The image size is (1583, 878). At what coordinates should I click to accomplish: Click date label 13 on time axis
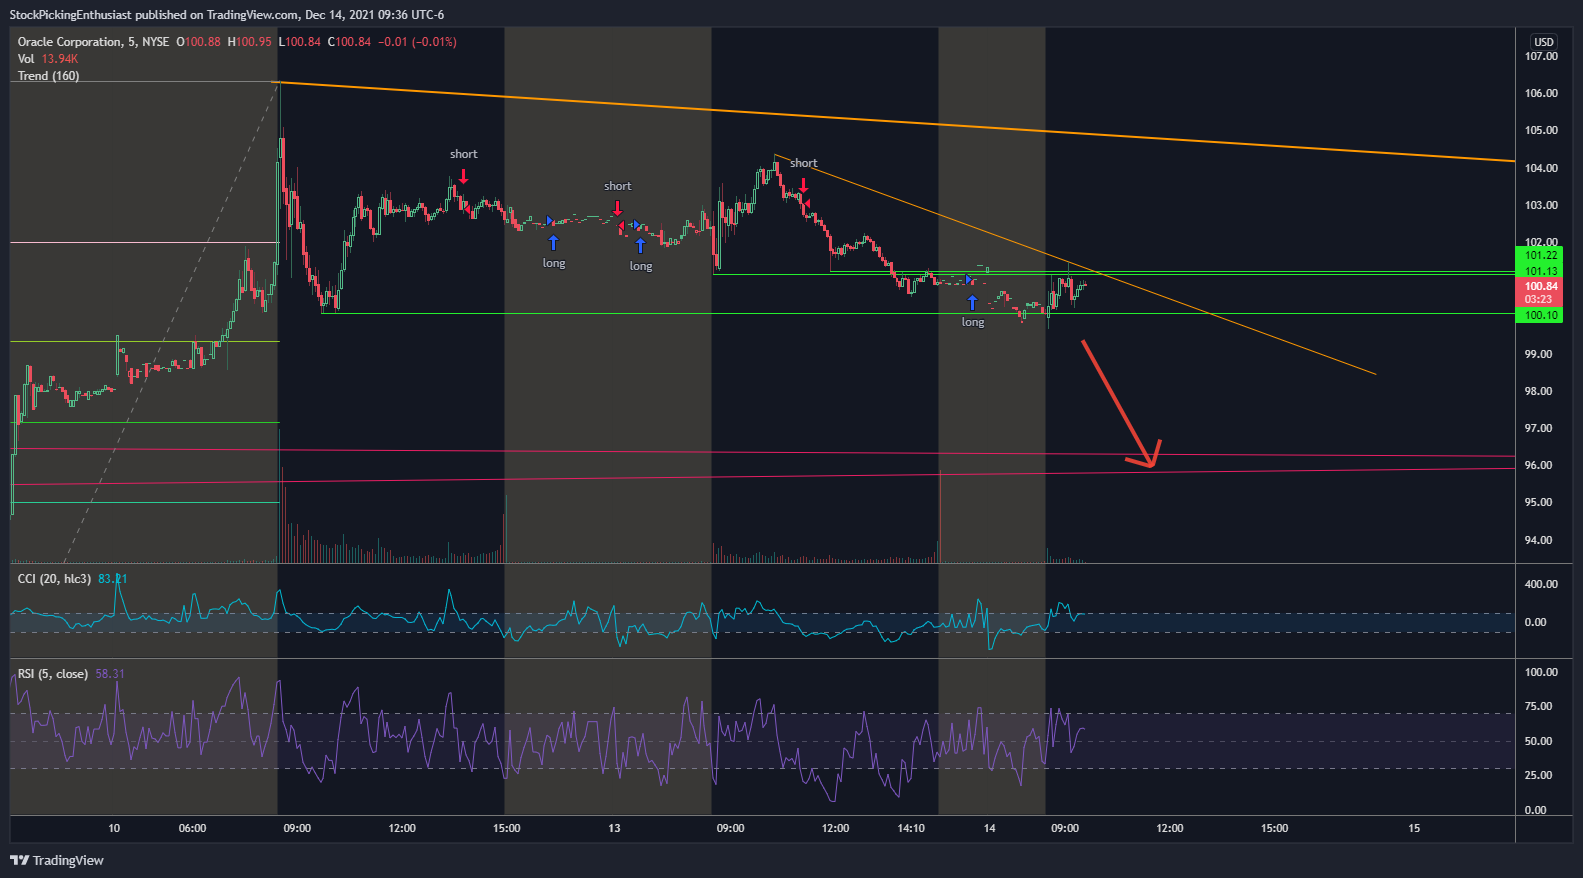(x=614, y=828)
